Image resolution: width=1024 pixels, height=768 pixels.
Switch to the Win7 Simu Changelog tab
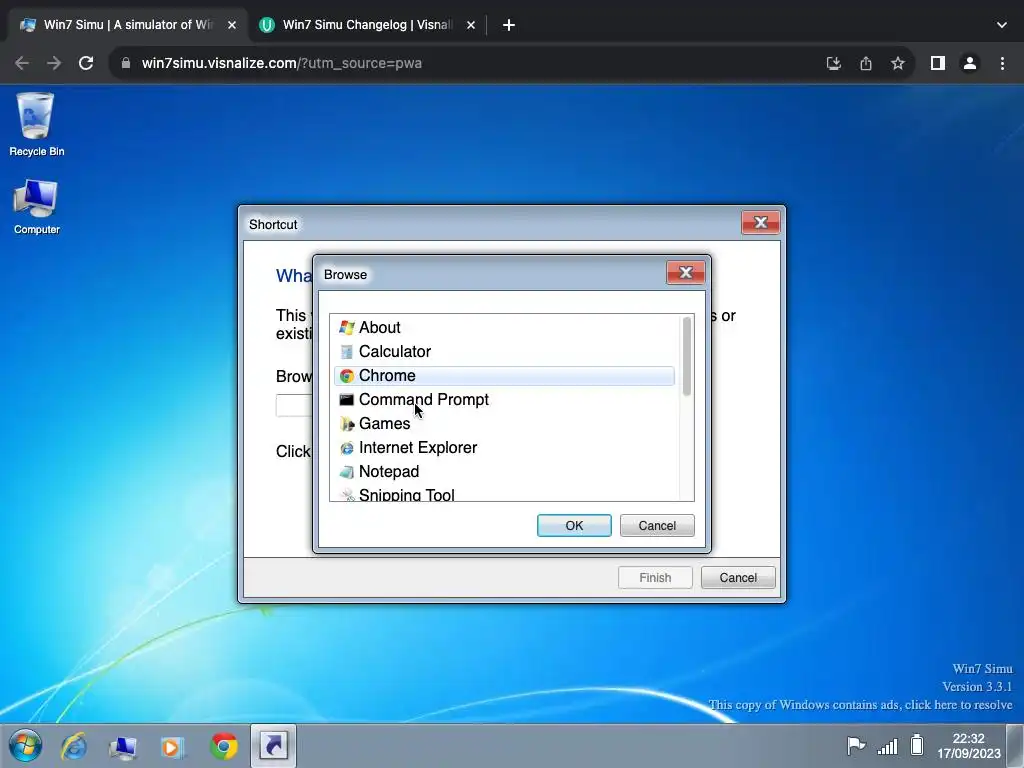coord(367,25)
